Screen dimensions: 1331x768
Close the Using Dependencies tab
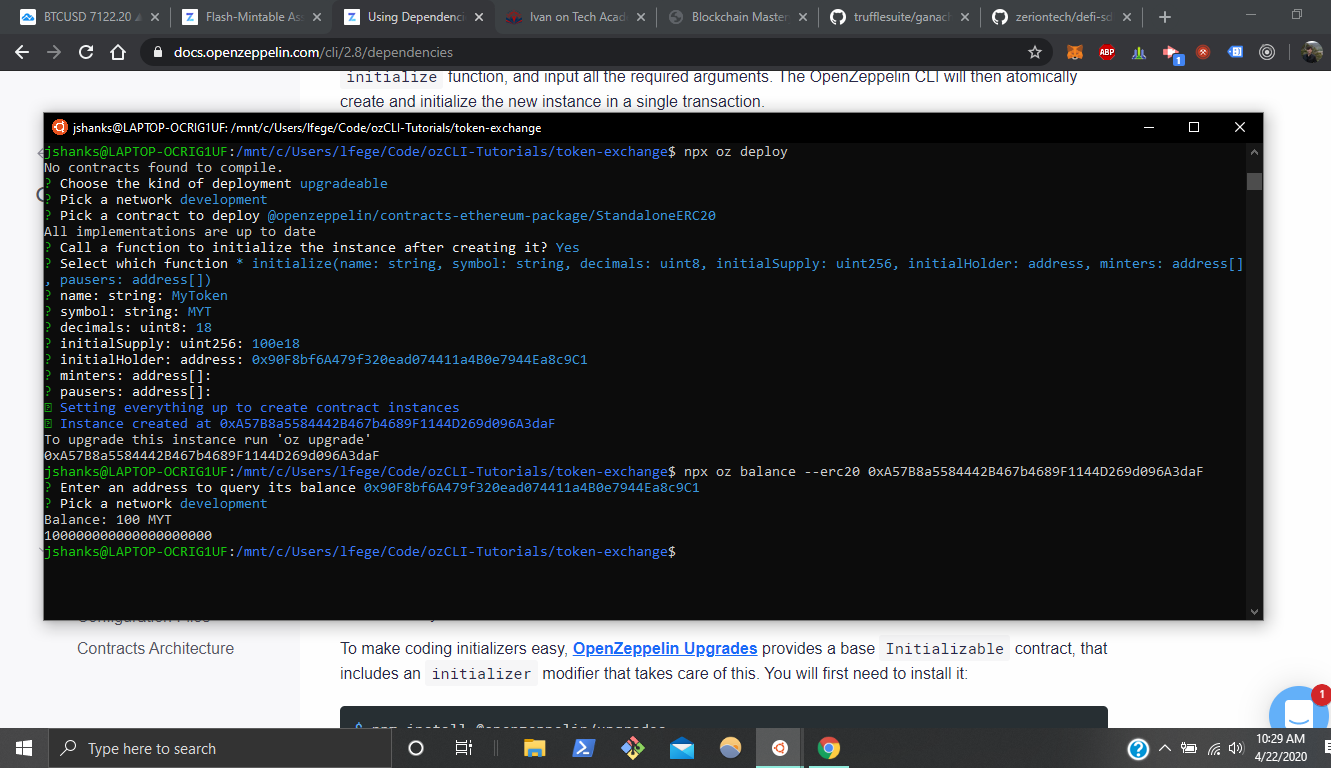[479, 17]
